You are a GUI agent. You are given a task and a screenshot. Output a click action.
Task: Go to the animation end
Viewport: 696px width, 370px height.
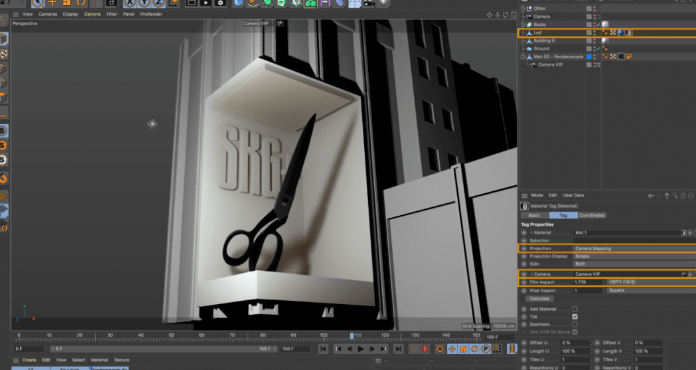coord(399,349)
